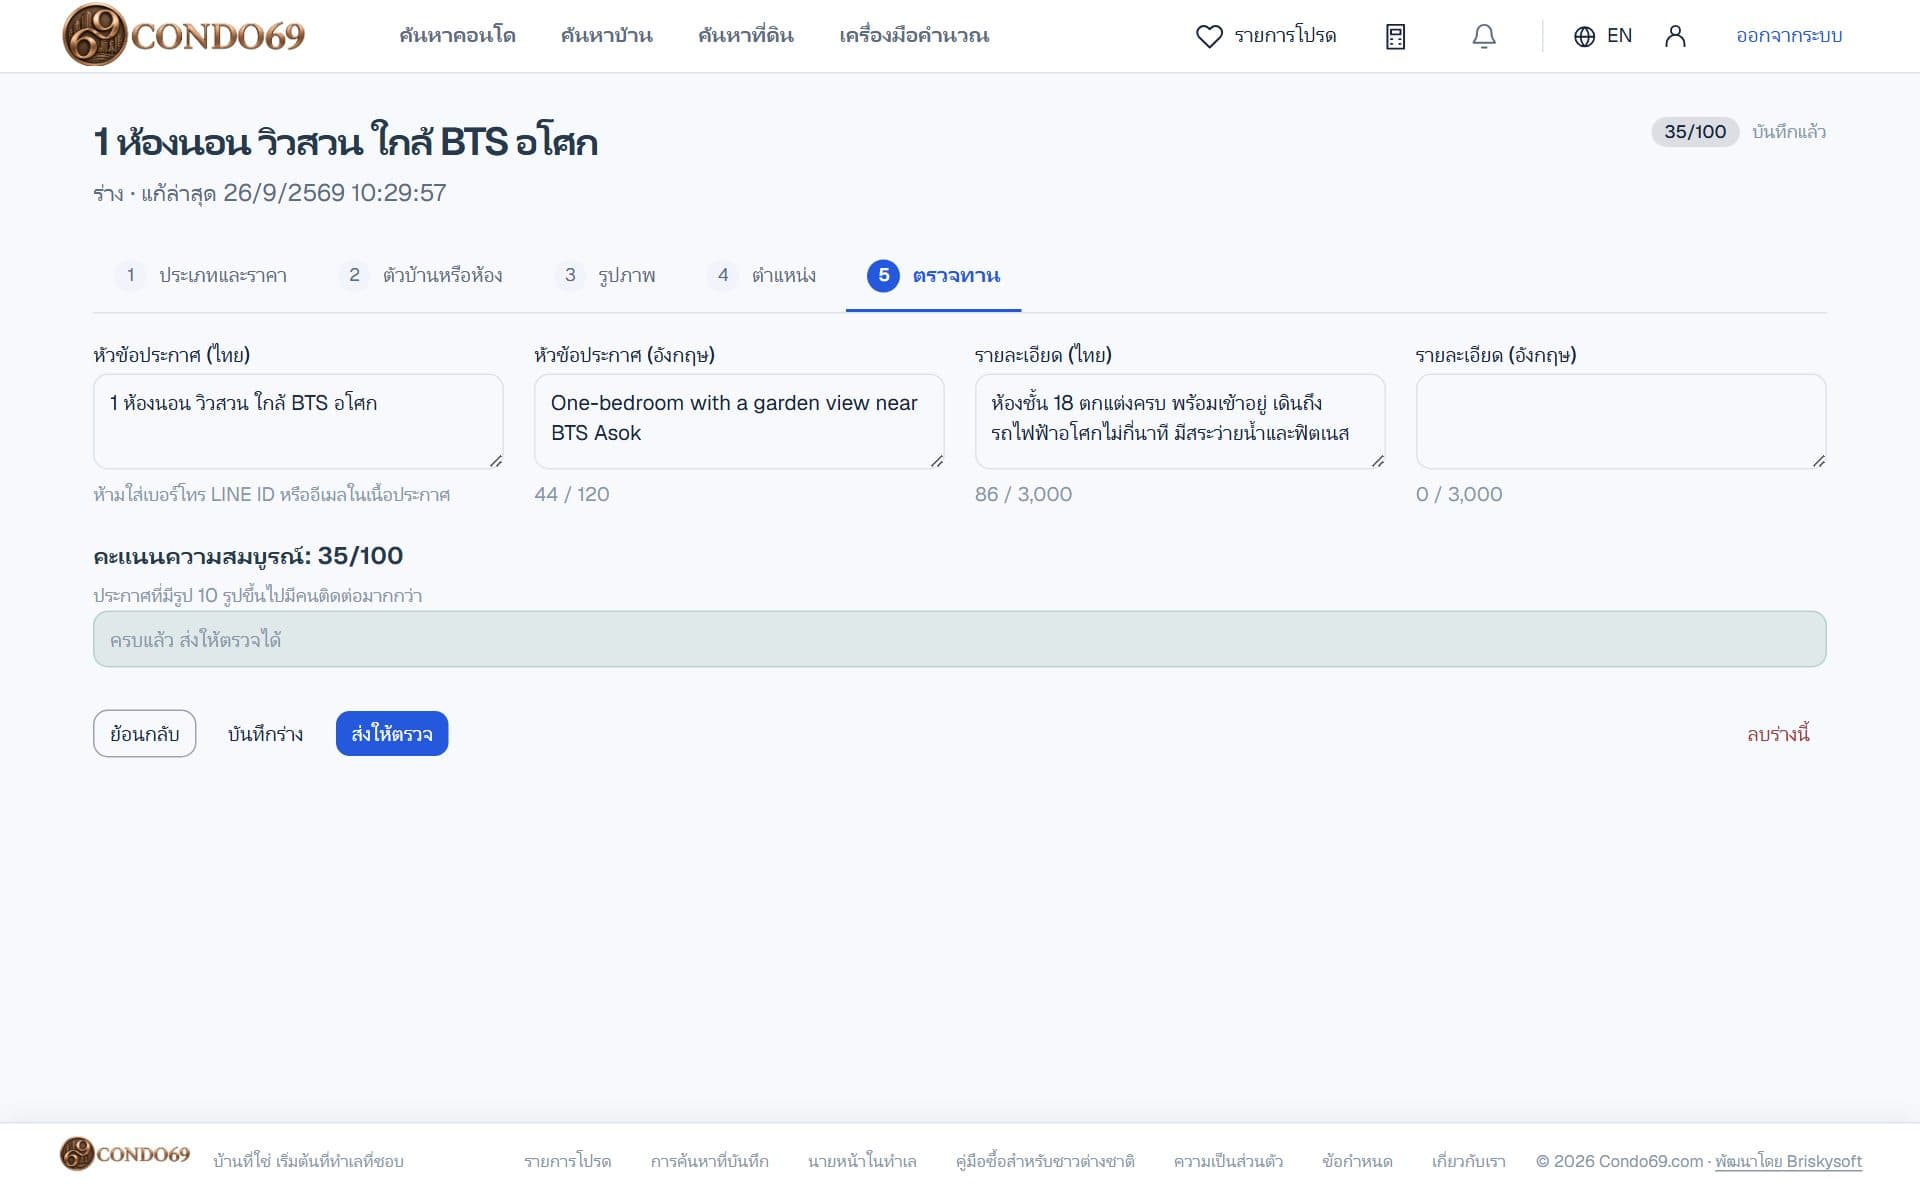The width and height of the screenshot is (1920, 1200).
Task: Click ออกจากระบบ logout link
Action: [x=1789, y=36]
